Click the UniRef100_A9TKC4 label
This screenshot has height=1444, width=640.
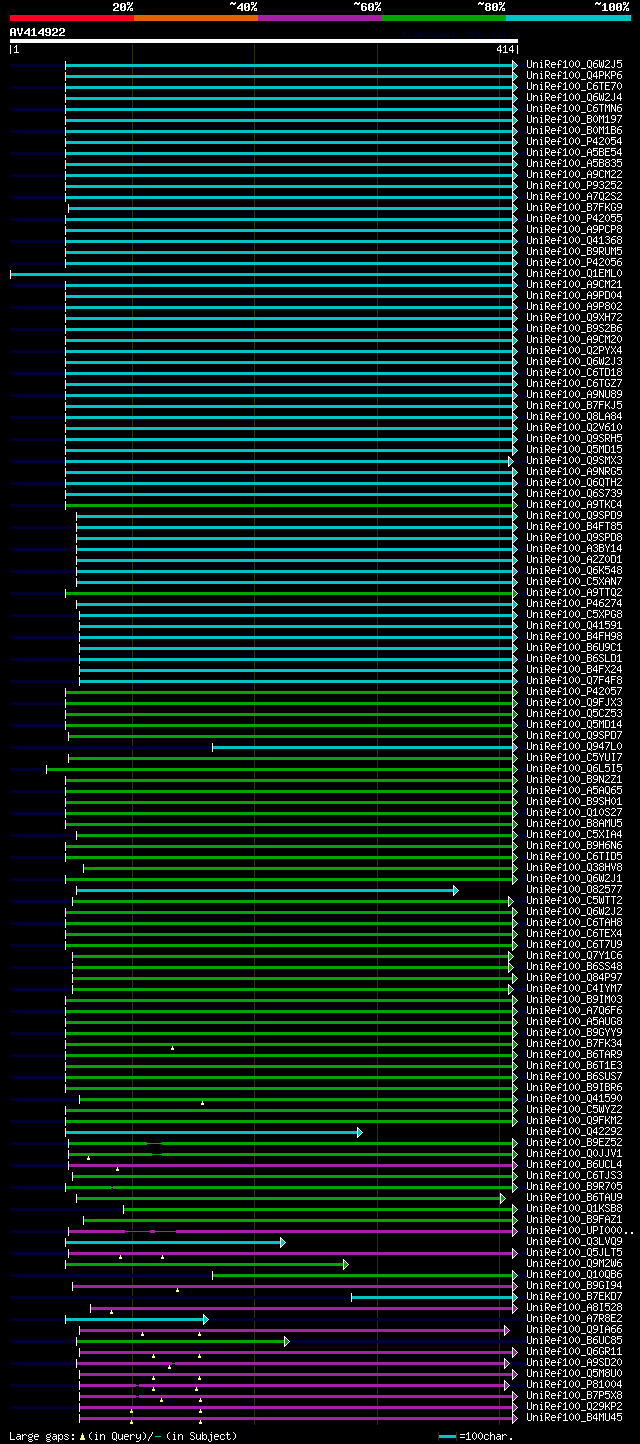tap(574, 504)
